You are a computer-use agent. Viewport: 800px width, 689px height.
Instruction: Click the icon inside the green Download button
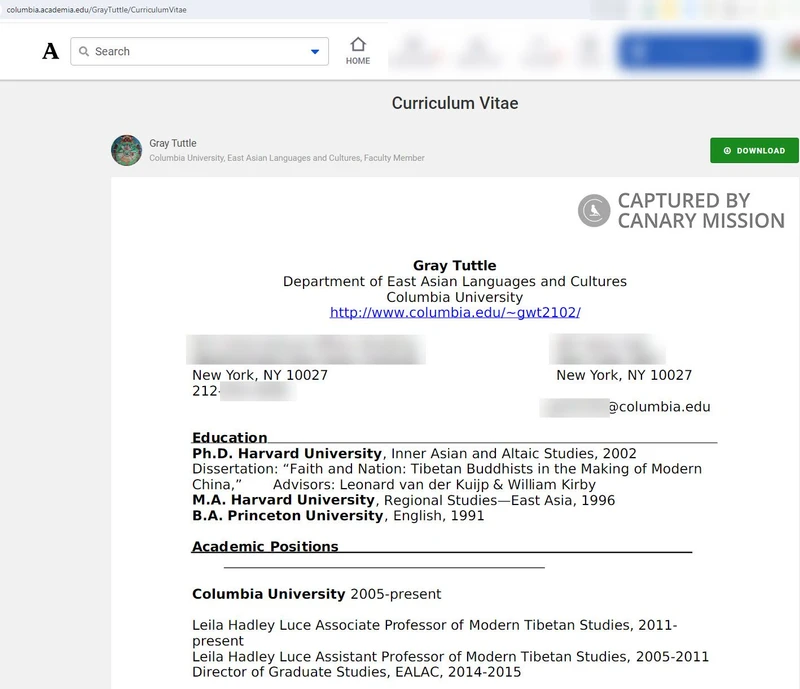pos(727,151)
